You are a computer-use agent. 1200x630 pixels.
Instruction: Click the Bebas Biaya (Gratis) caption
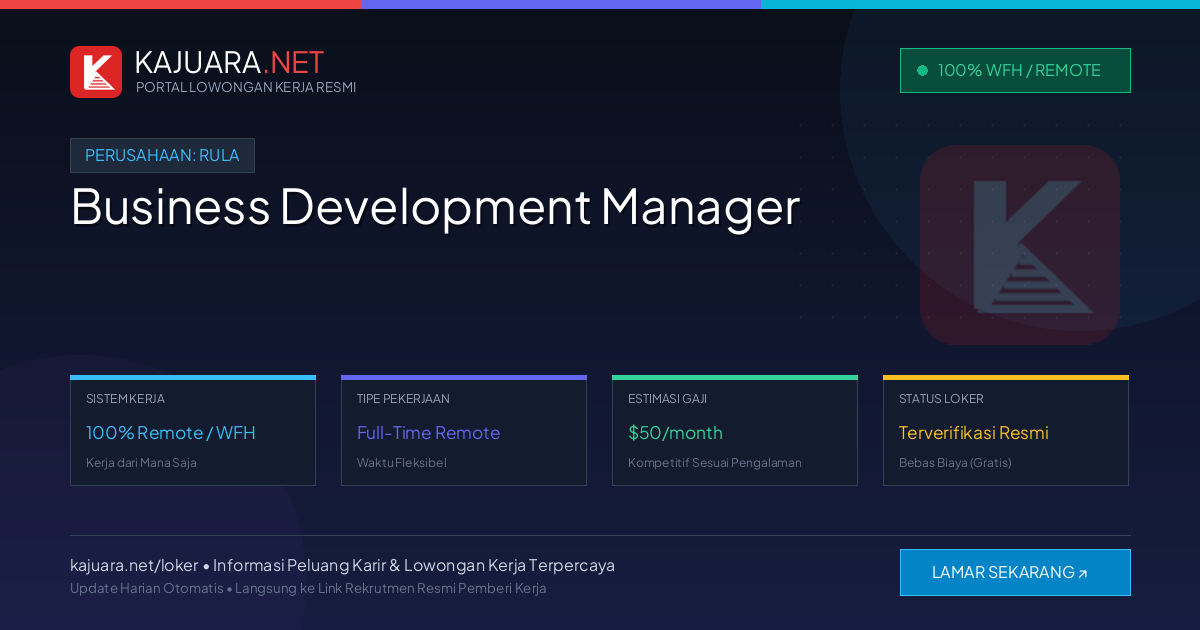955,463
